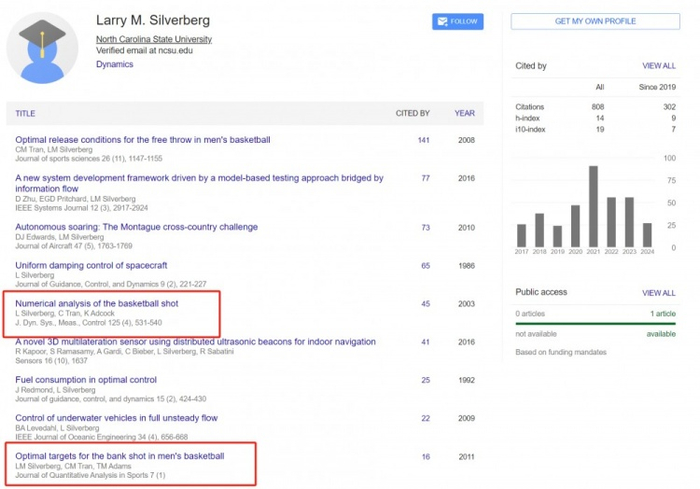Click the 141 citation count

tap(423, 140)
